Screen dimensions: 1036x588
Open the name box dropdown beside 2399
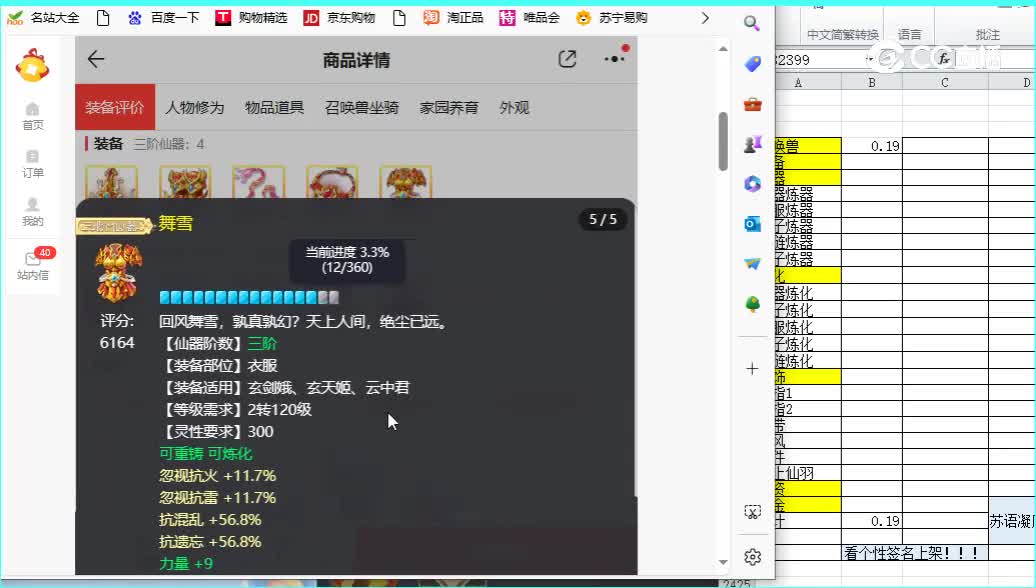[x=869, y=59]
